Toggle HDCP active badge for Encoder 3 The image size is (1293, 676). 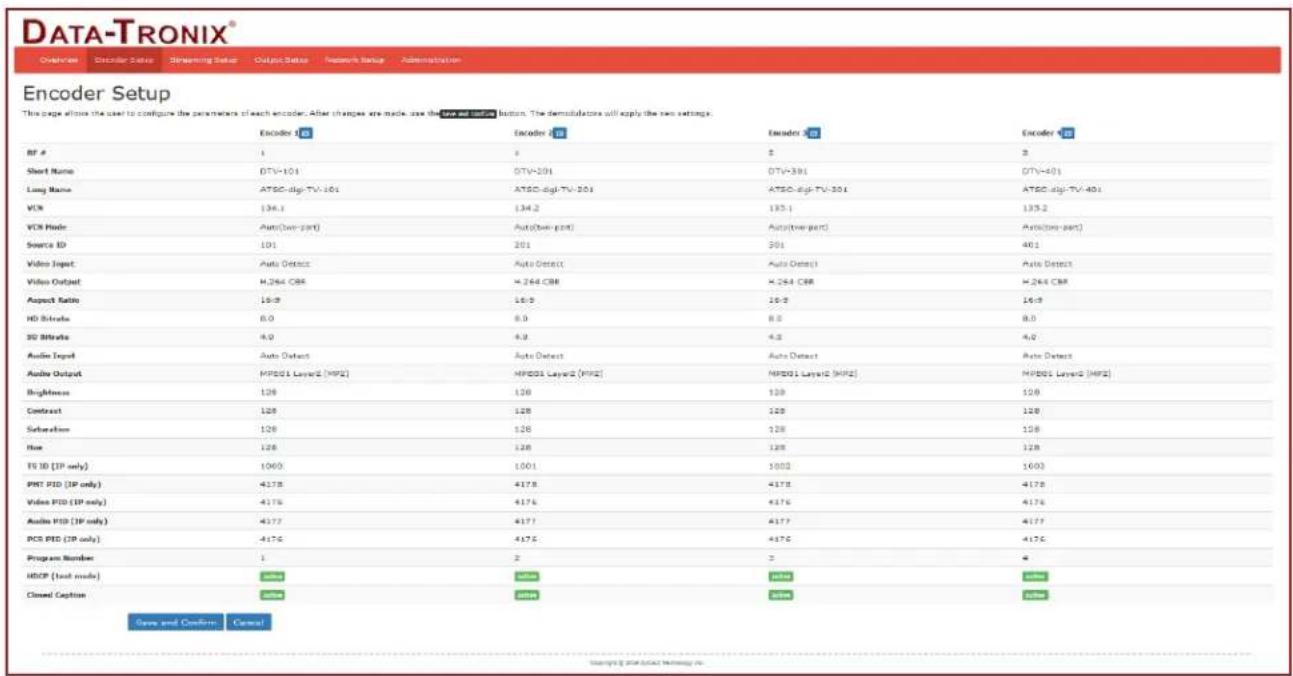780,576
